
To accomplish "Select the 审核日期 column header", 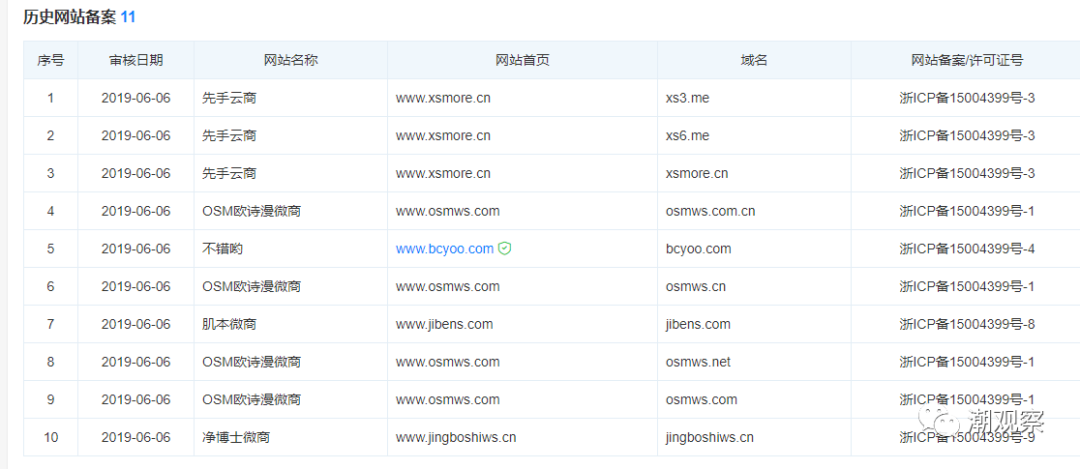I will [136, 60].
